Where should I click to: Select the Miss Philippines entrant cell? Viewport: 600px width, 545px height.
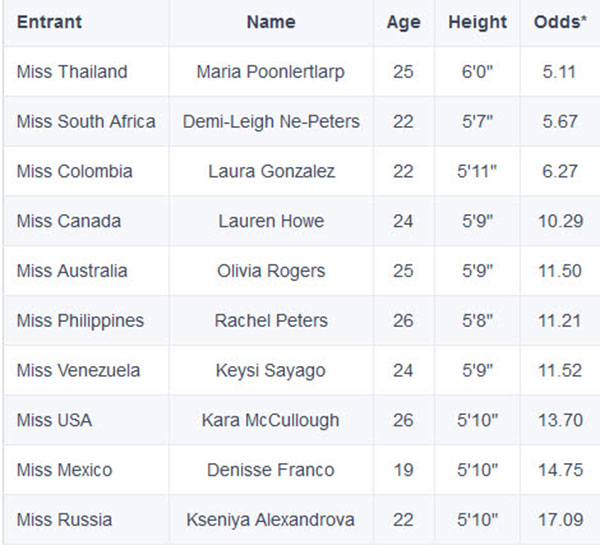(80, 321)
